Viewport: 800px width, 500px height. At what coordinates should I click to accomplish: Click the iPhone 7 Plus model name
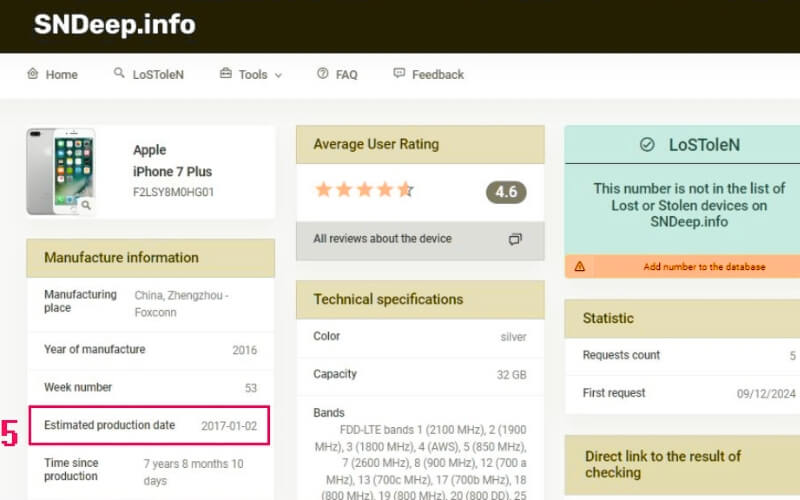pos(172,171)
